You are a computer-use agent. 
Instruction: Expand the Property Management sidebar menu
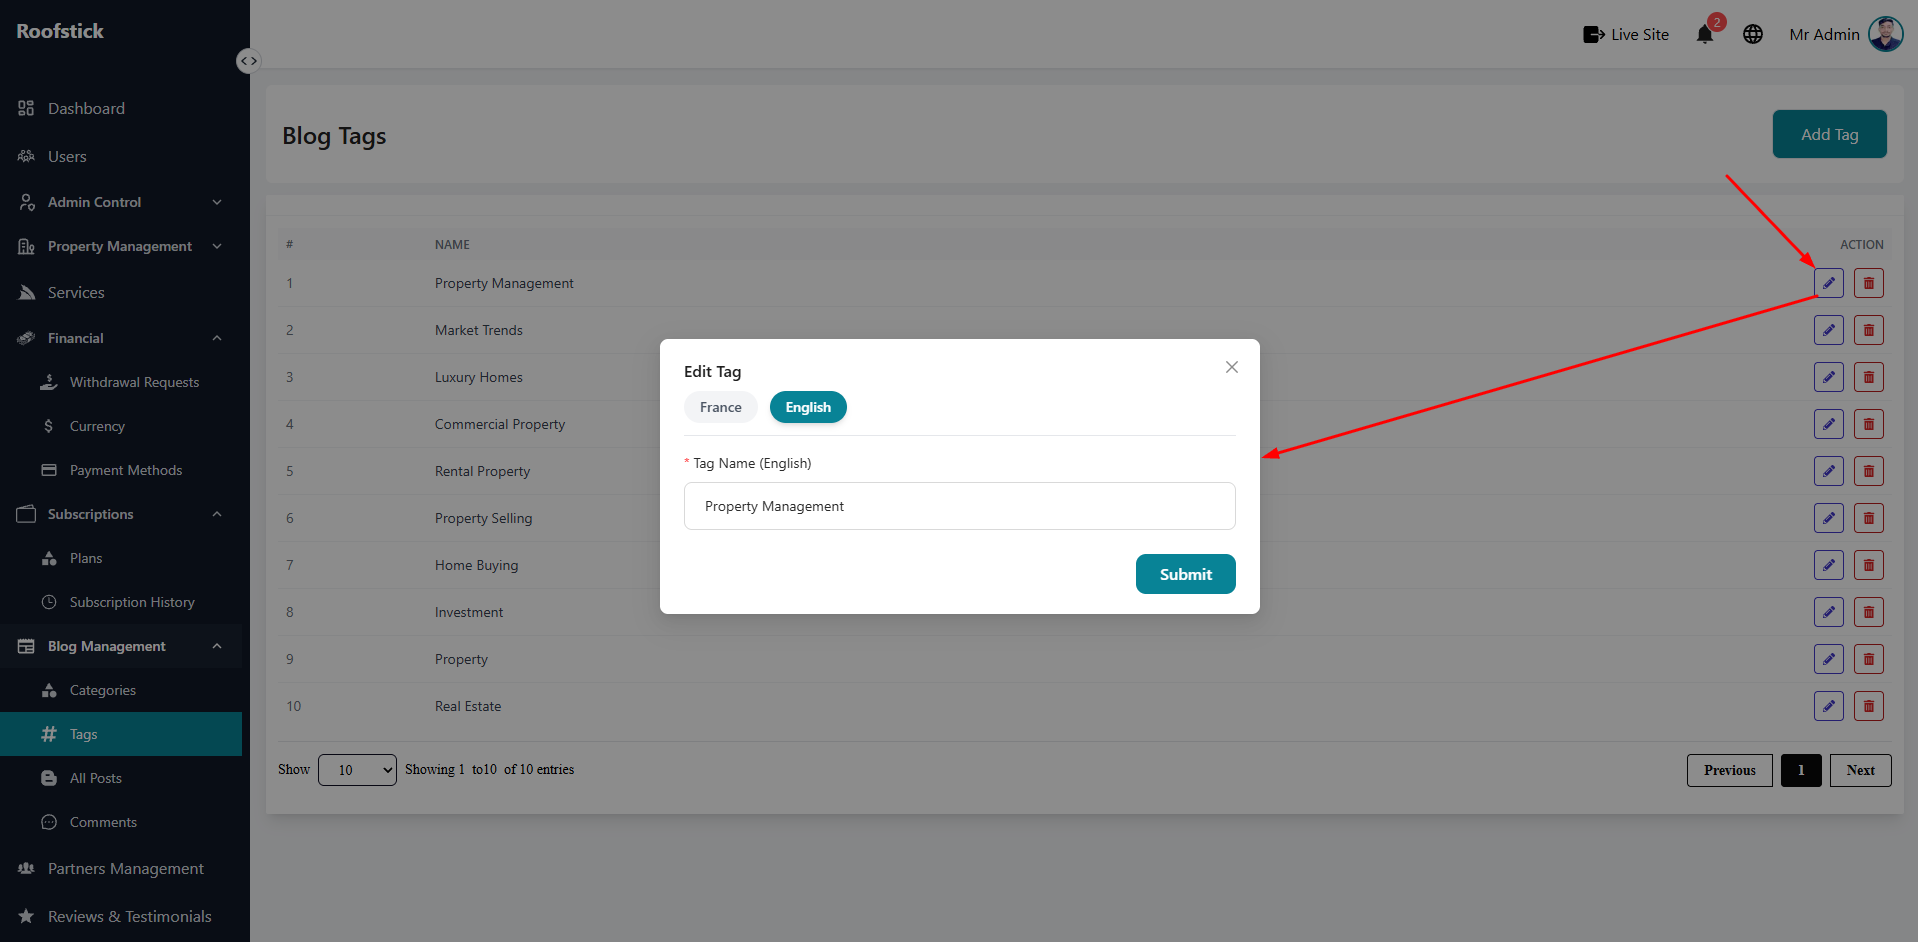(121, 246)
